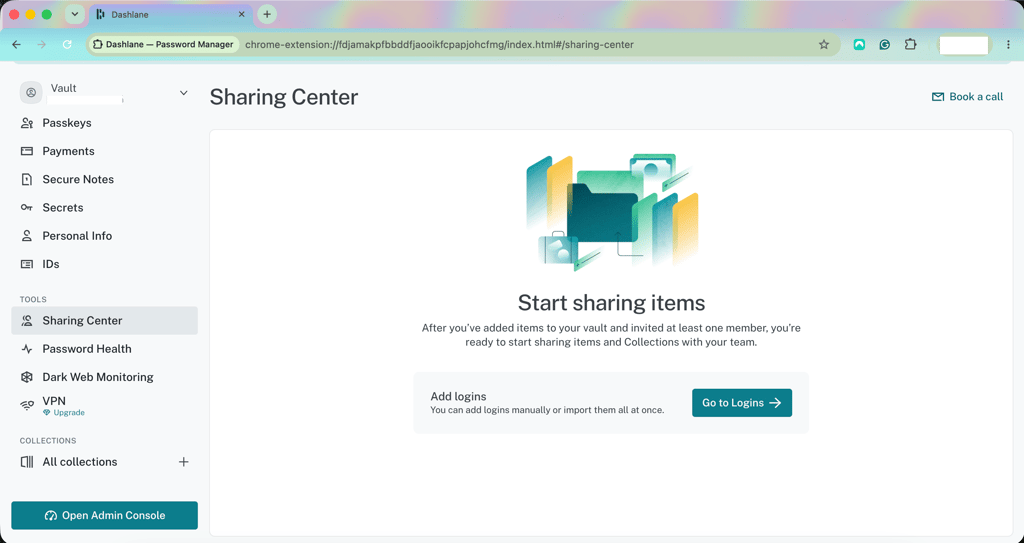Click the Password Health pulse icon

27,349
